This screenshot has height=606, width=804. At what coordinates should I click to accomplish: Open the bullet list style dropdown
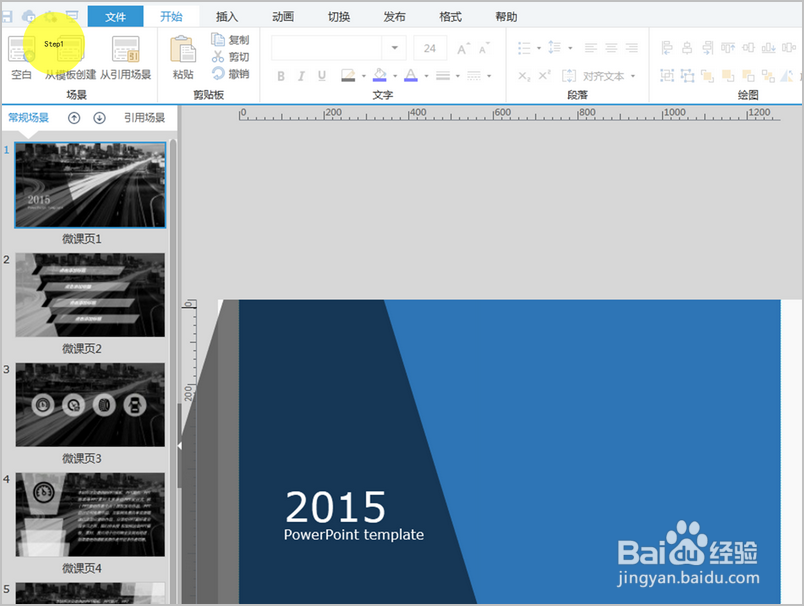[x=539, y=48]
